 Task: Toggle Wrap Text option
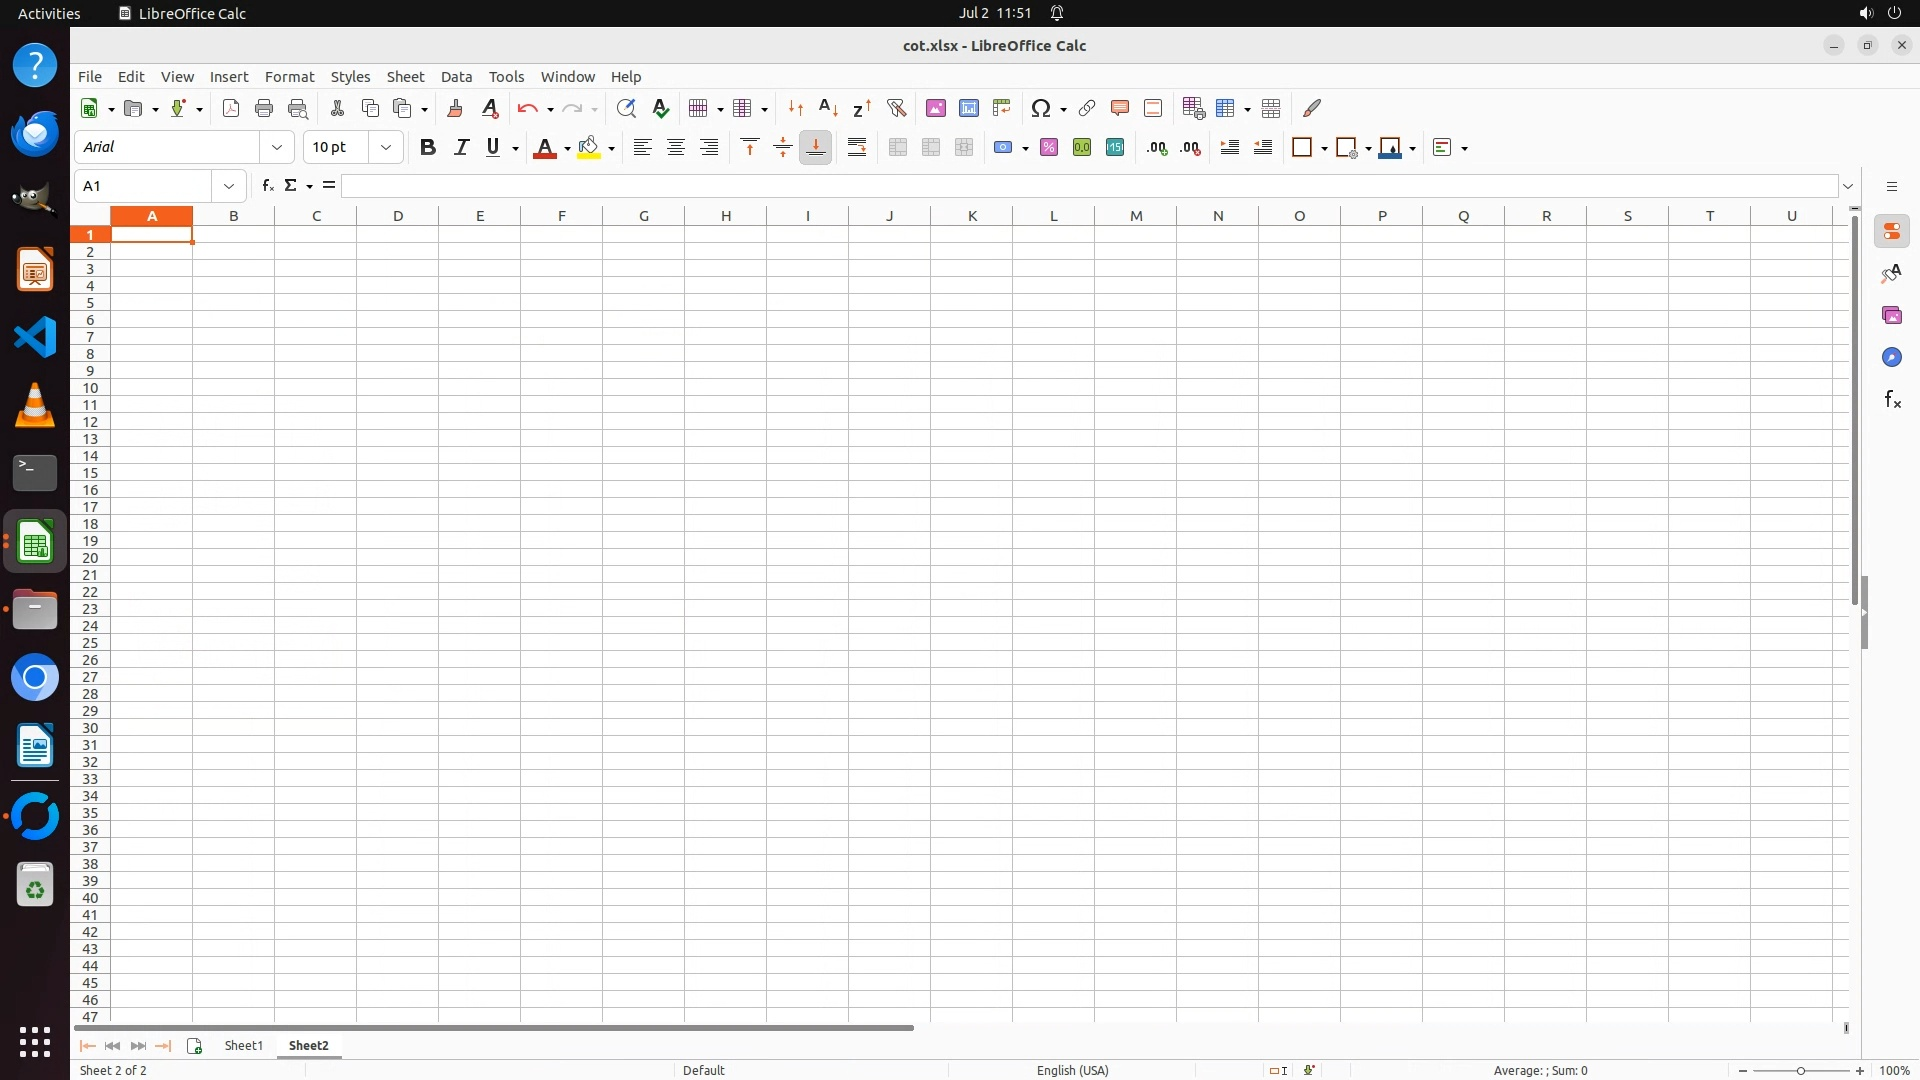pyautogui.click(x=857, y=148)
